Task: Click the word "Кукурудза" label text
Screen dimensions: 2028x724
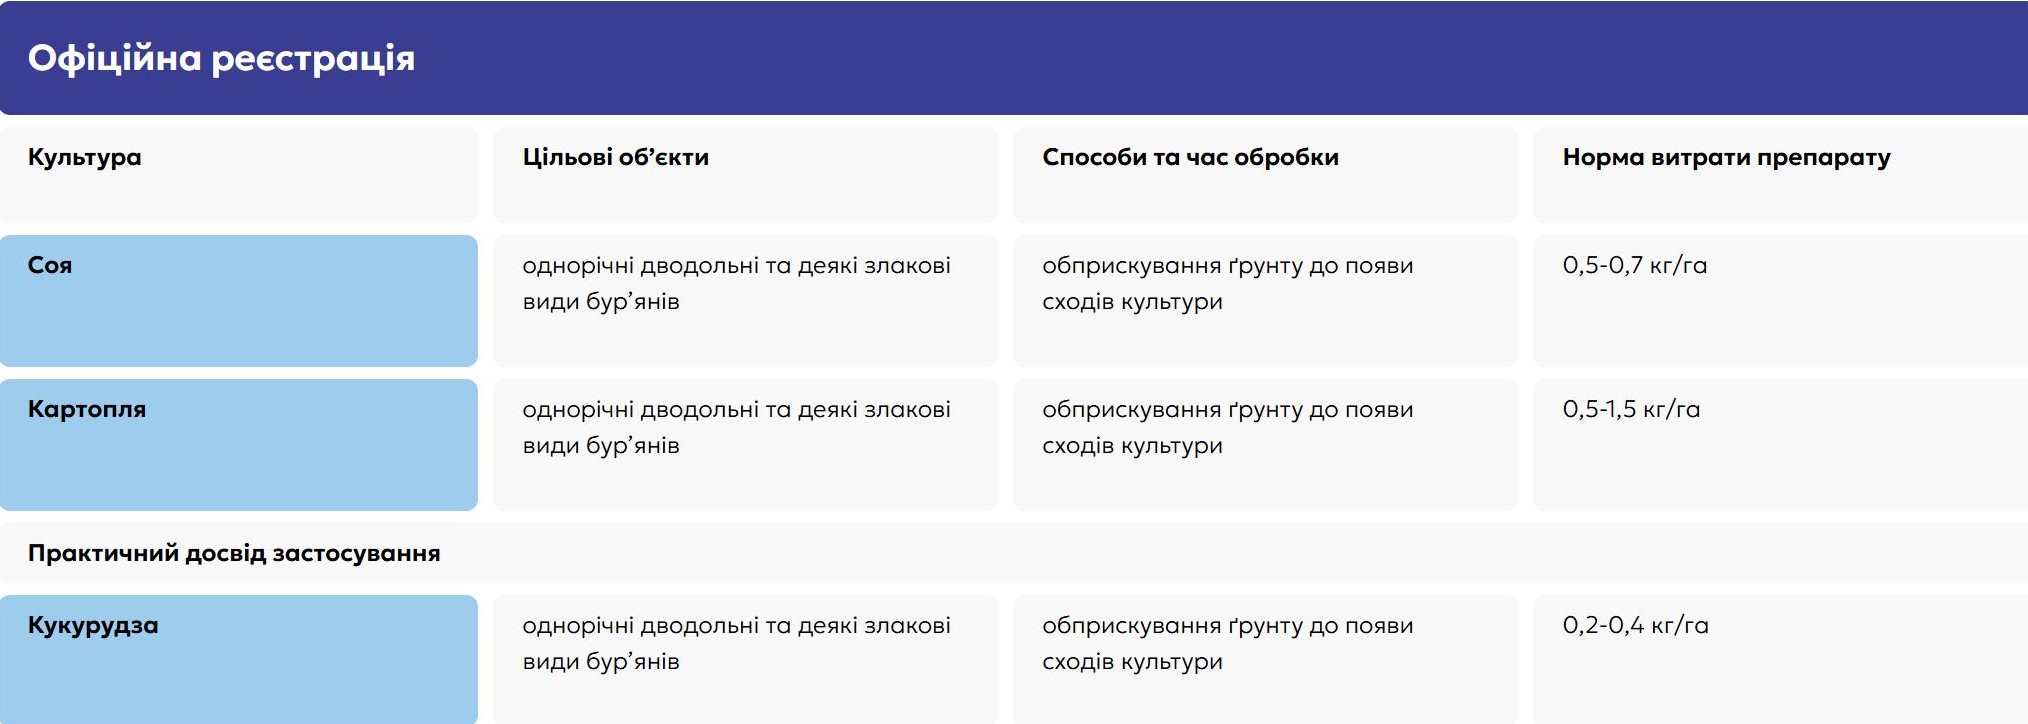Action: 93,626
